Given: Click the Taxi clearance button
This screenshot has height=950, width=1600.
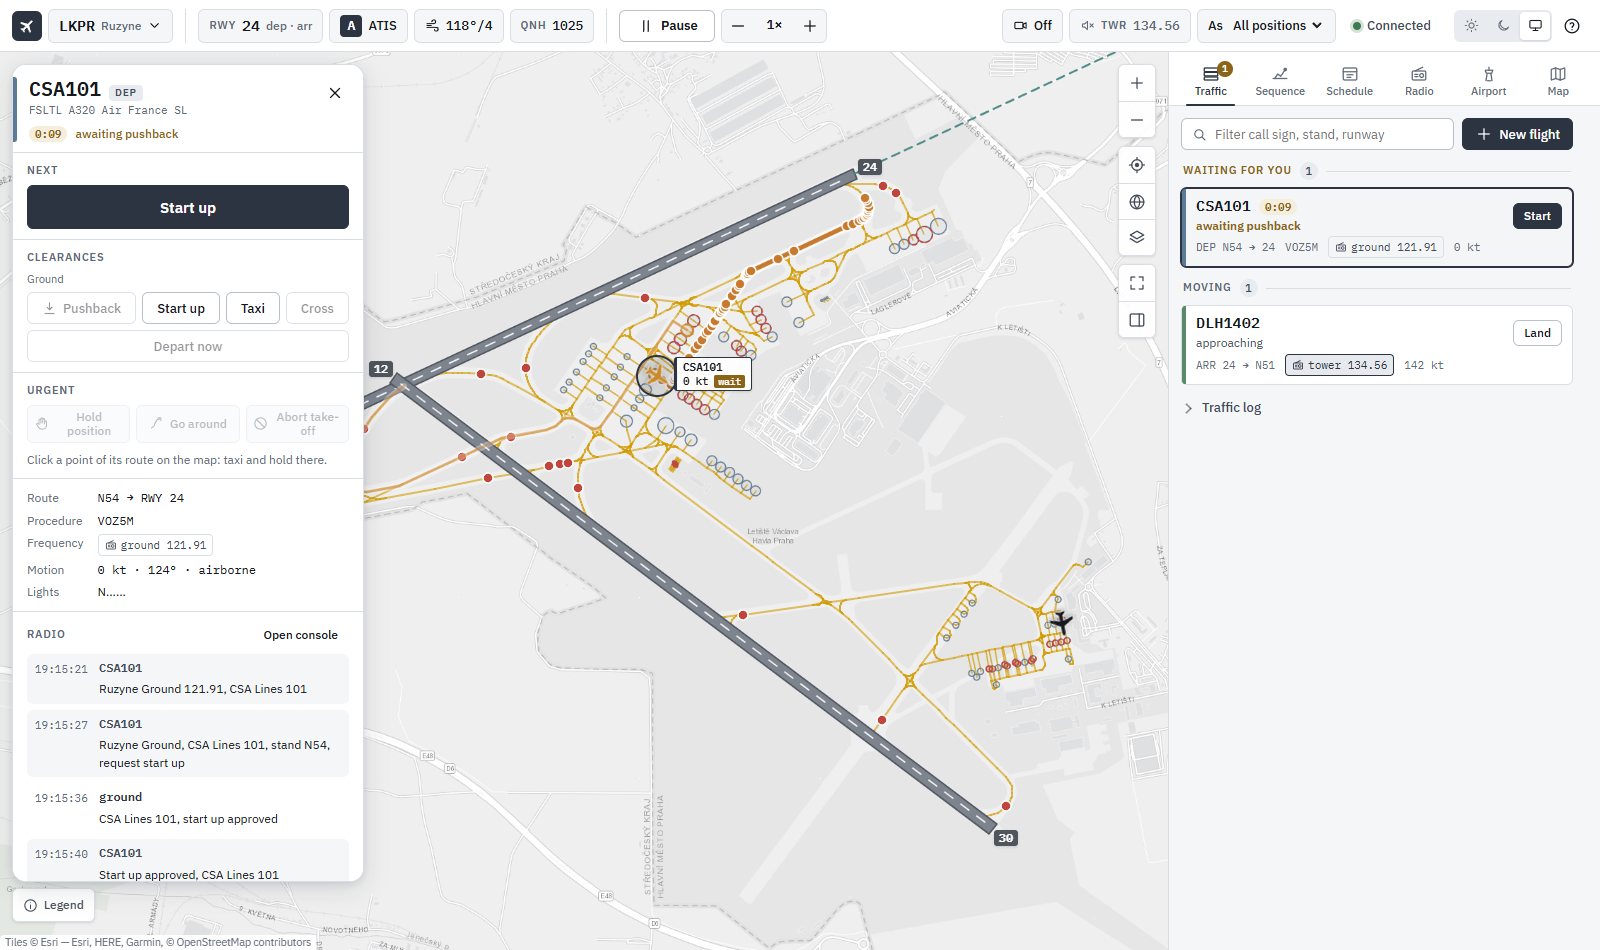Looking at the screenshot, I should click(253, 308).
